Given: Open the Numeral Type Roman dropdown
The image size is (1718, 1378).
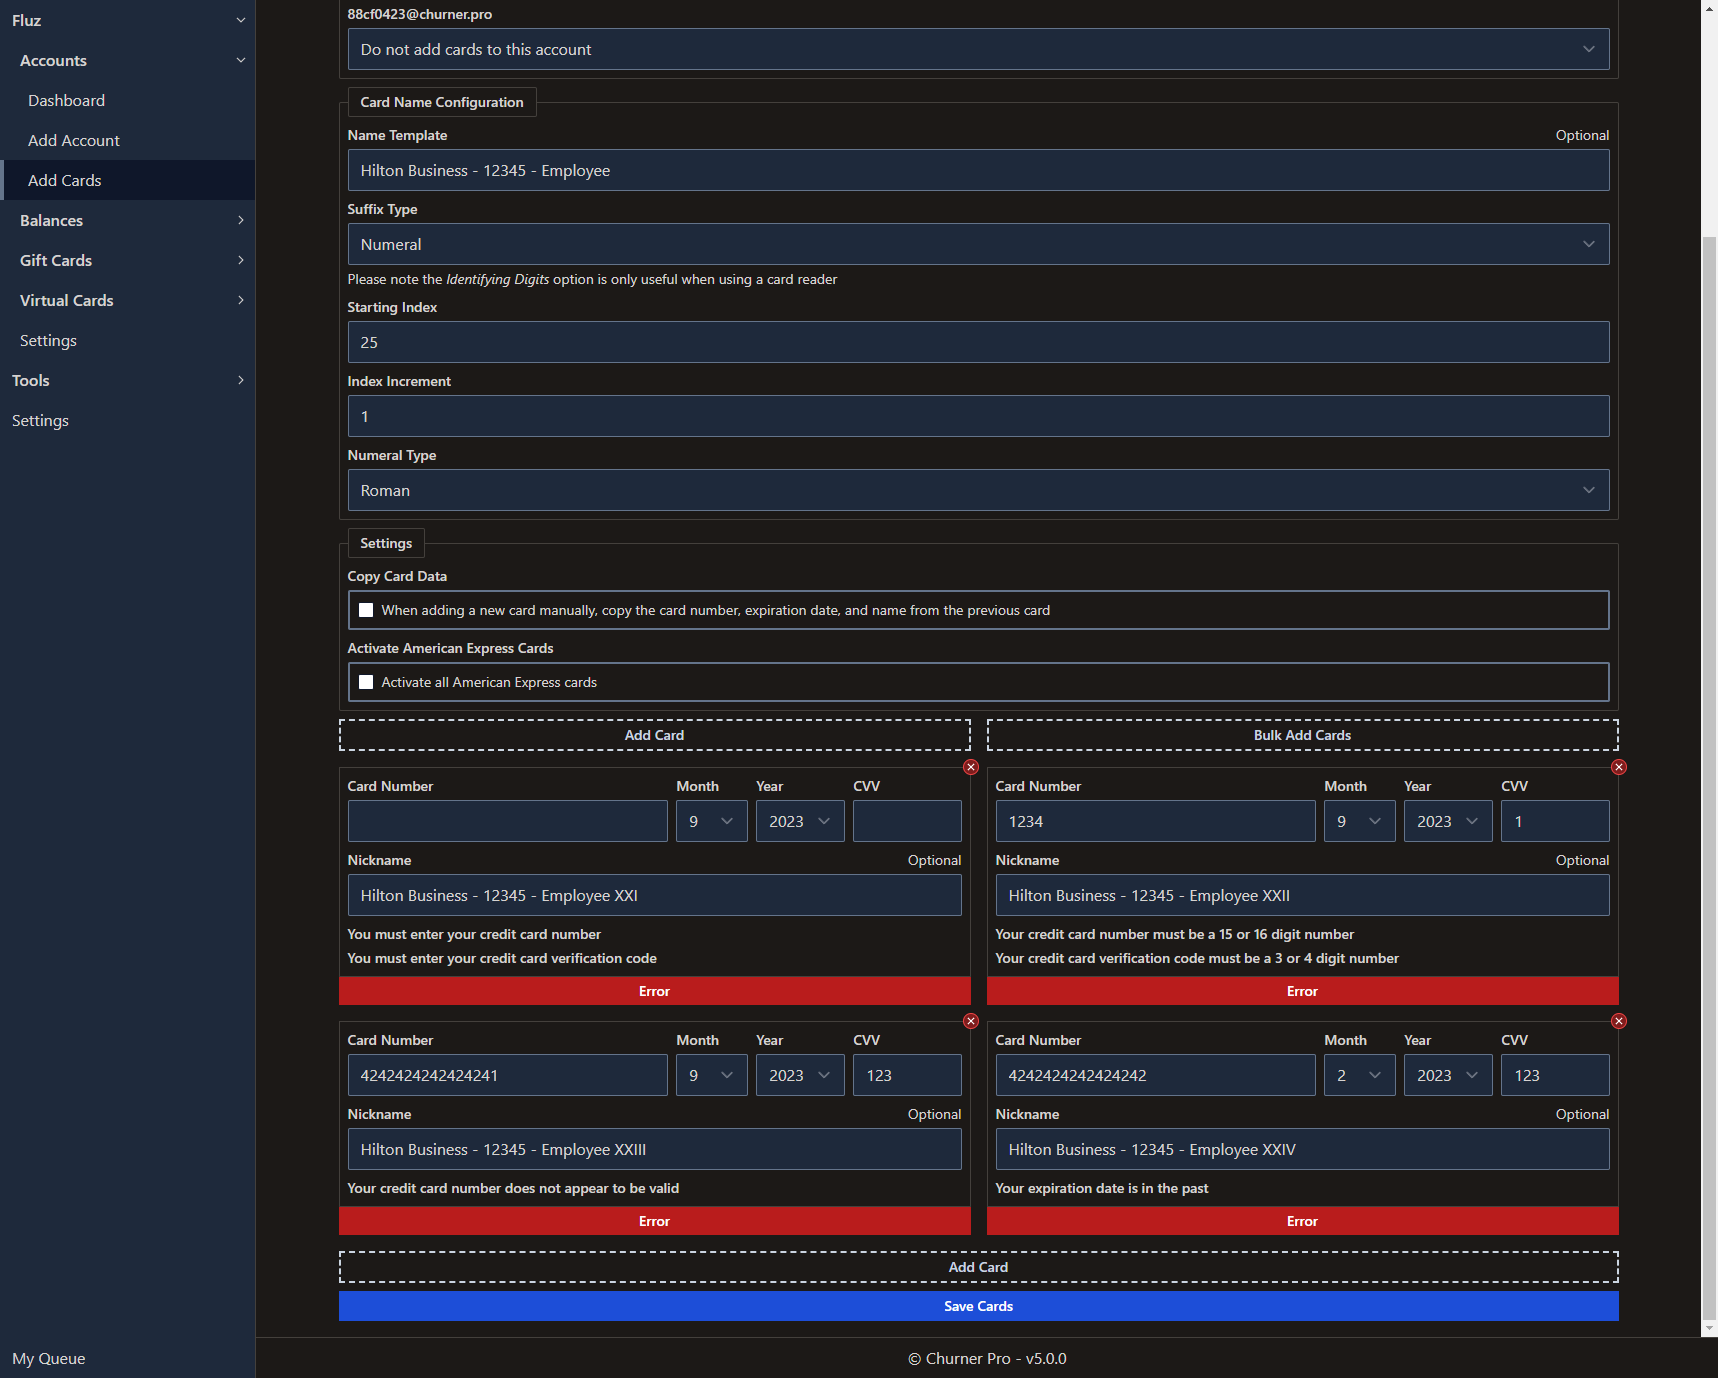Looking at the screenshot, I should (977, 490).
